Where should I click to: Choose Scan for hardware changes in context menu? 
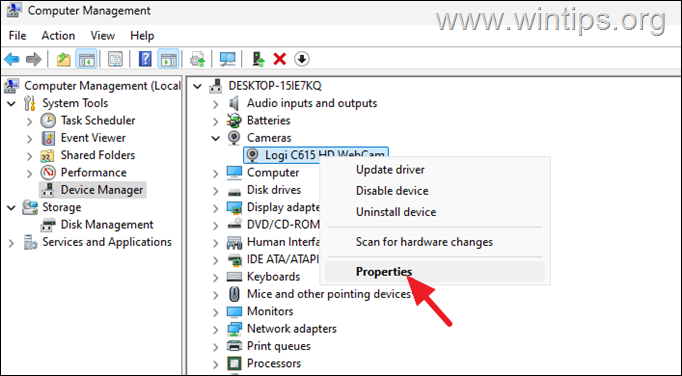(x=424, y=242)
